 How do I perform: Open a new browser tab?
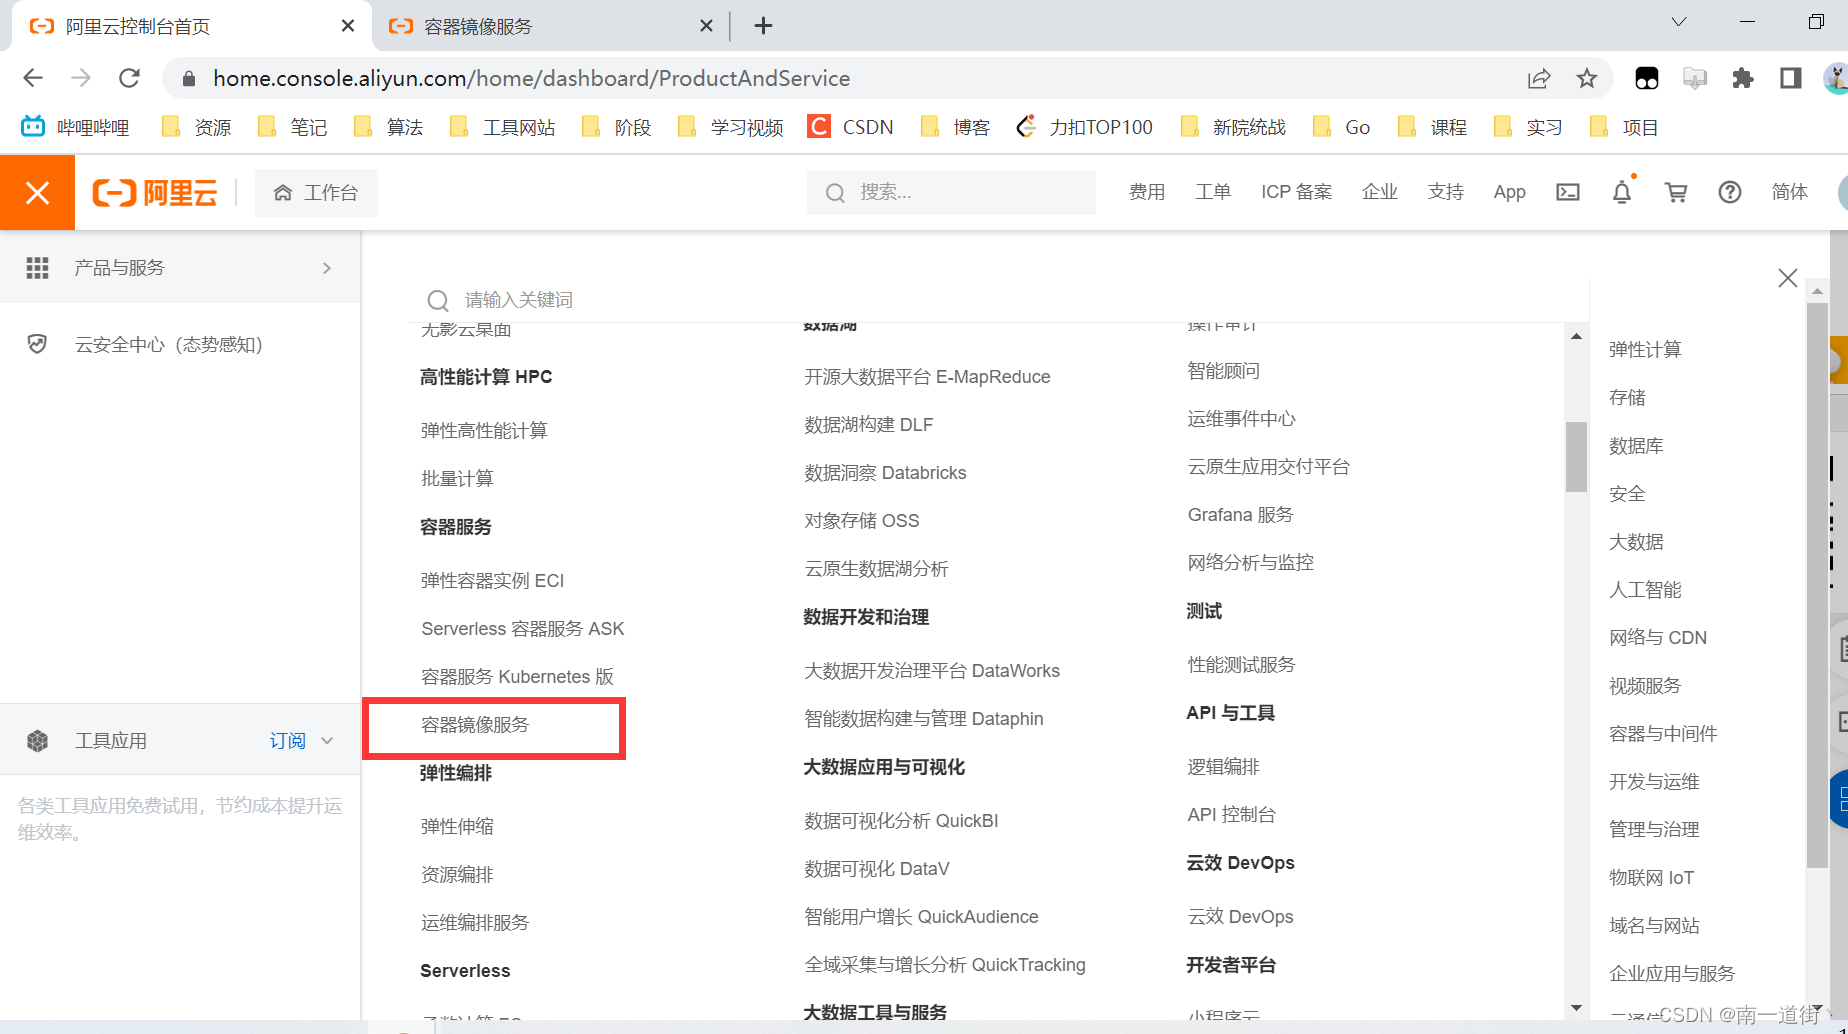763,26
